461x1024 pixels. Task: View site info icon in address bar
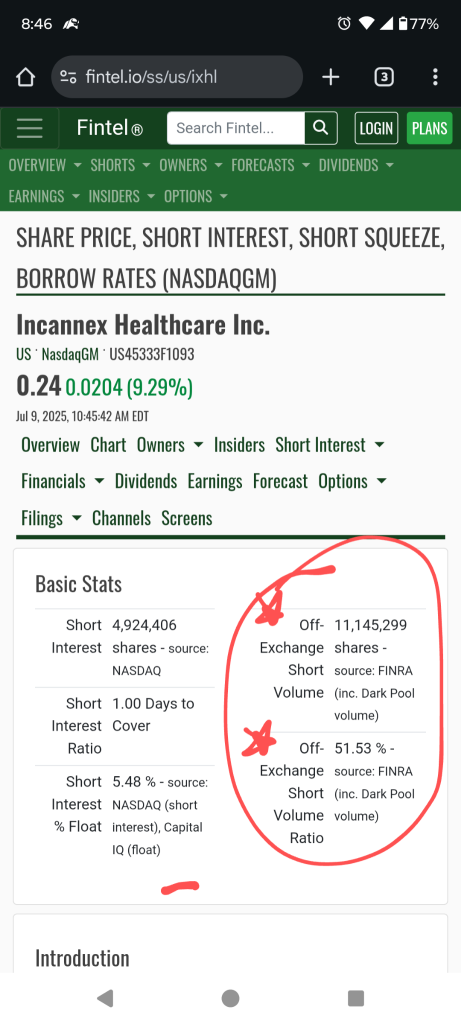coord(68,77)
